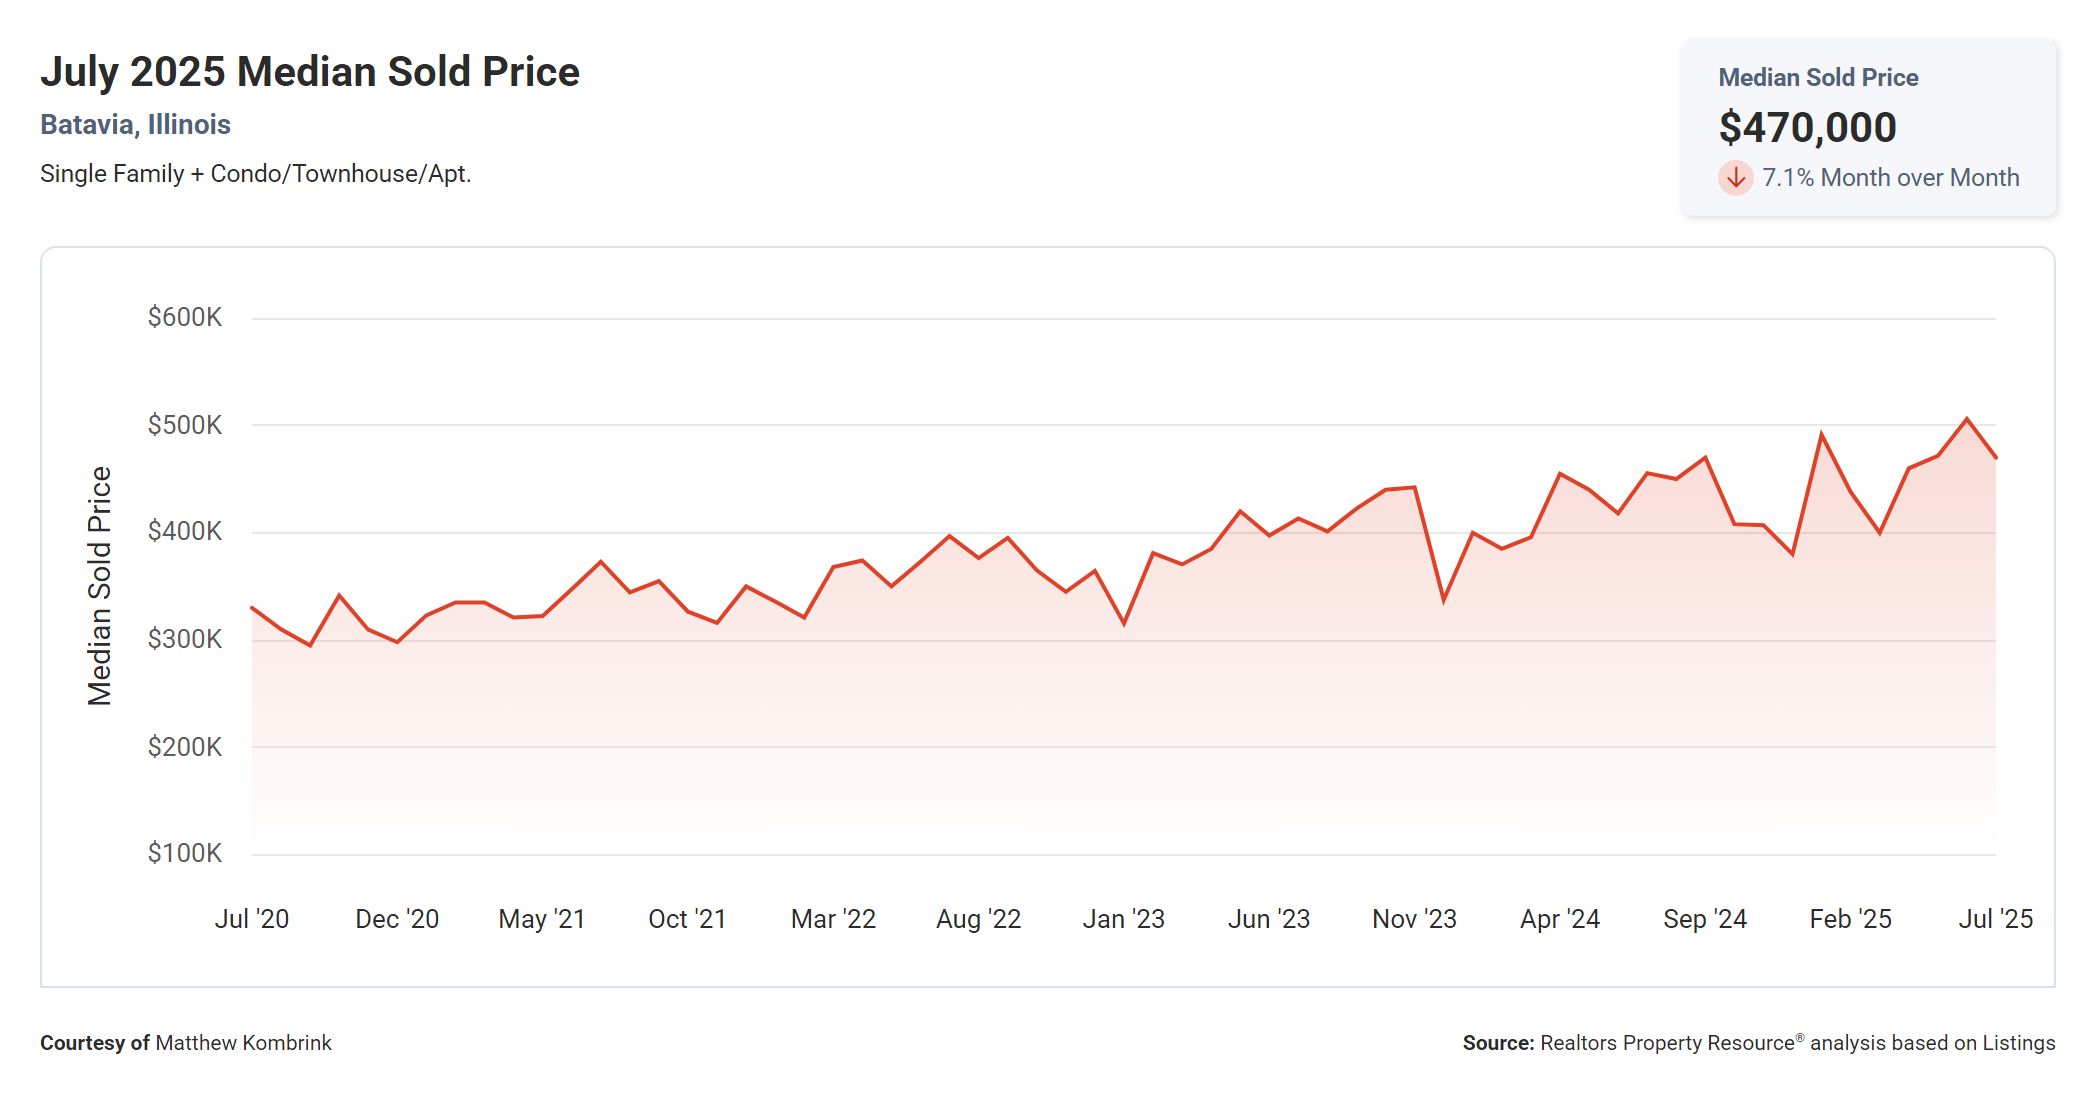Viewport: 2096px width, 1100px height.
Task: Click the $100K y-axis label
Action: pyautogui.click(x=185, y=854)
